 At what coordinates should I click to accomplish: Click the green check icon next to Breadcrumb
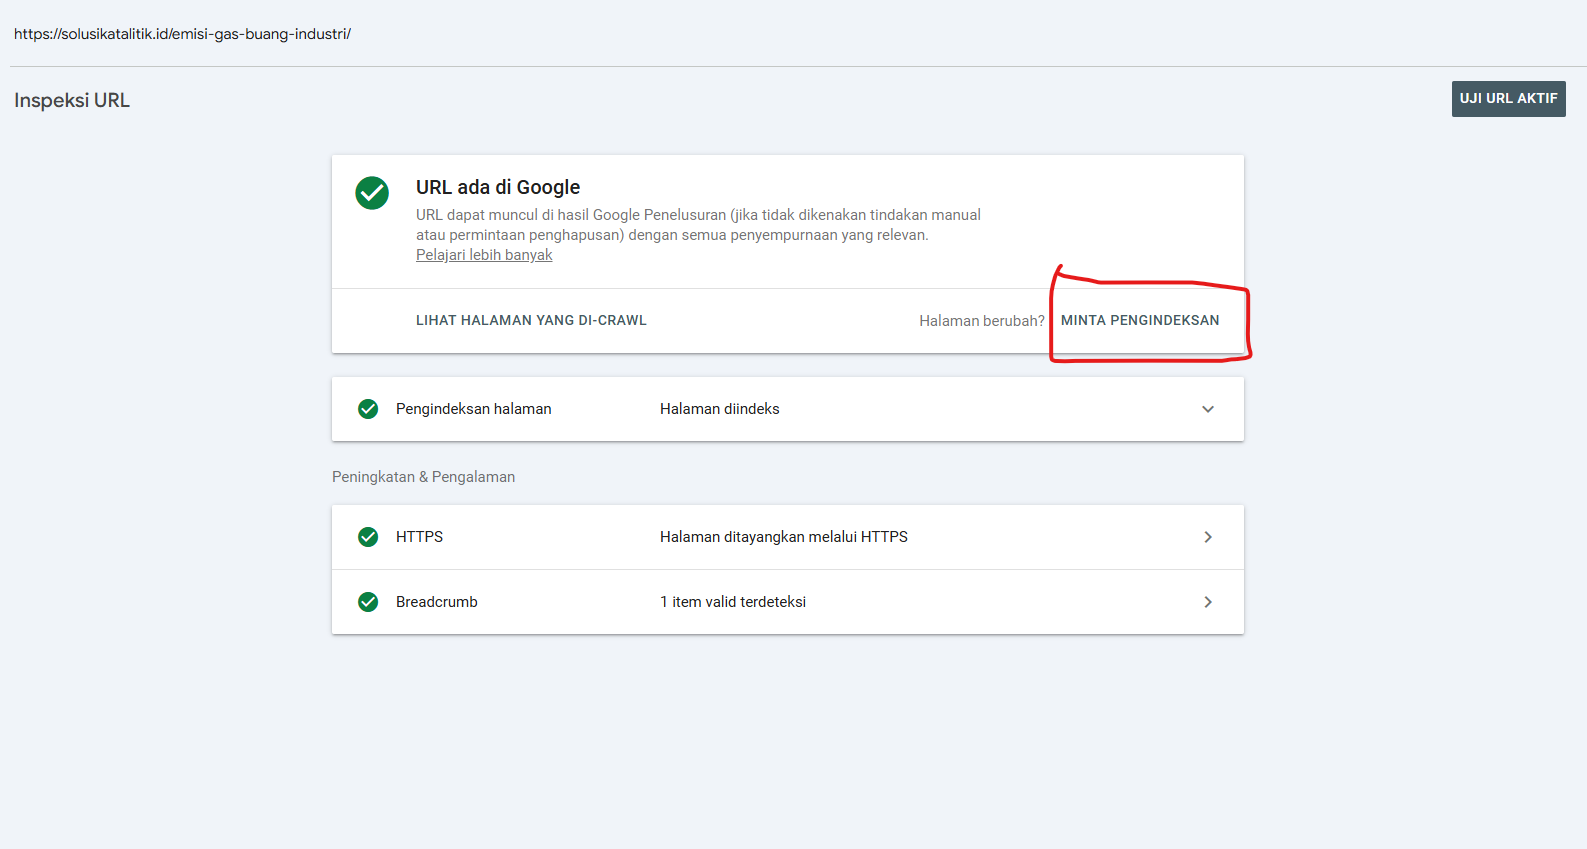pyautogui.click(x=368, y=602)
